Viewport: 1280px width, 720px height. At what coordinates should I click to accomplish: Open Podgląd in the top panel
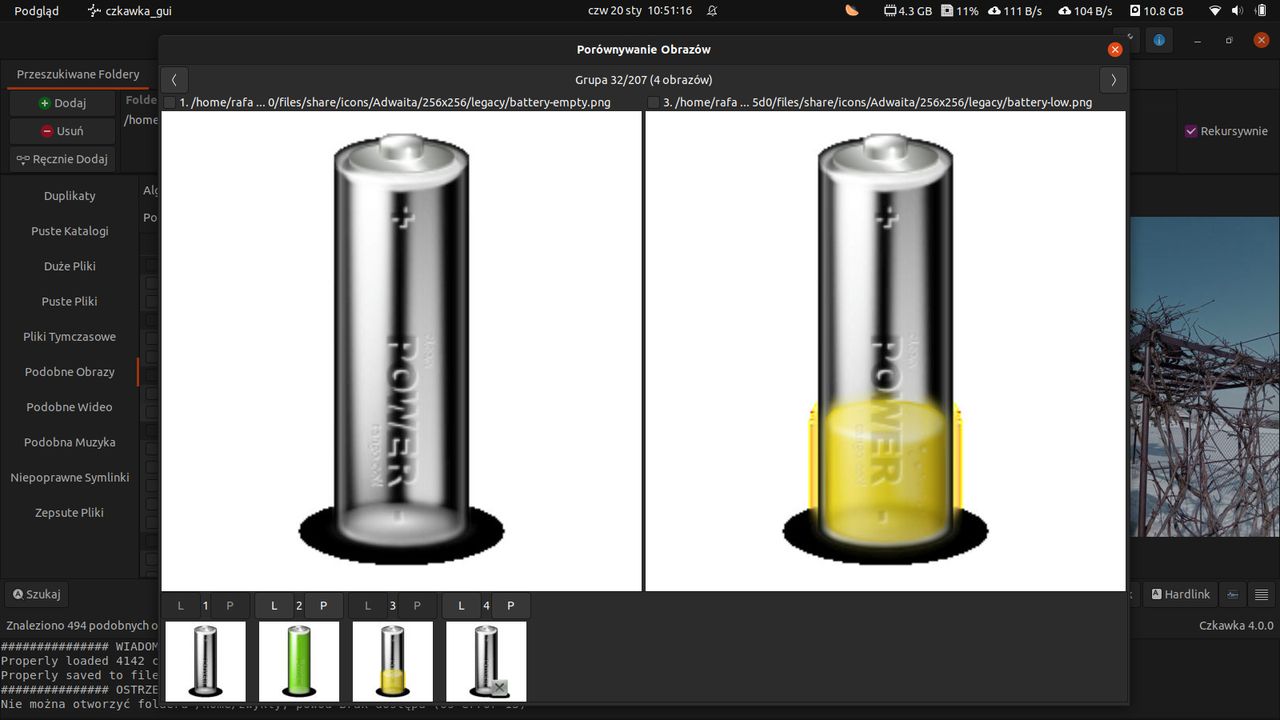pyautogui.click(x=37, y=11)
